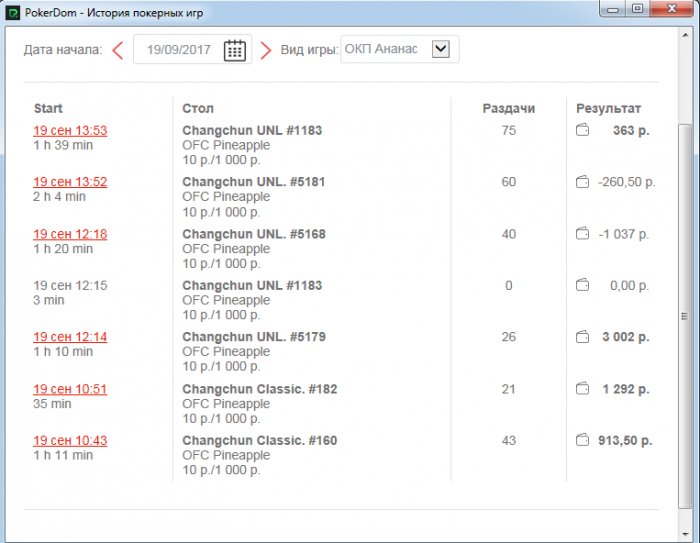Click the 21 hands count
Viewport: 700px width, 543px height.
click(508, 389)
